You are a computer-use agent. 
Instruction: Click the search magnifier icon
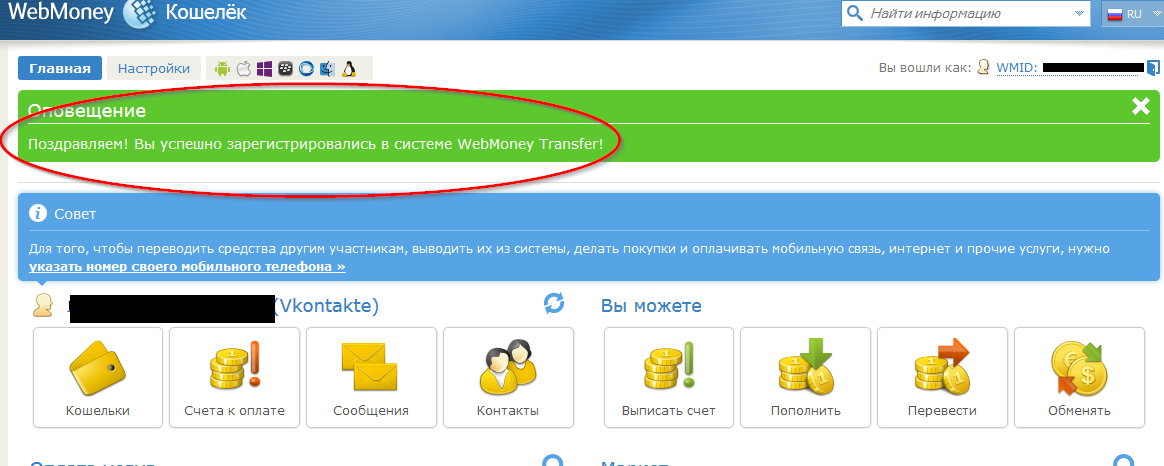854,13
